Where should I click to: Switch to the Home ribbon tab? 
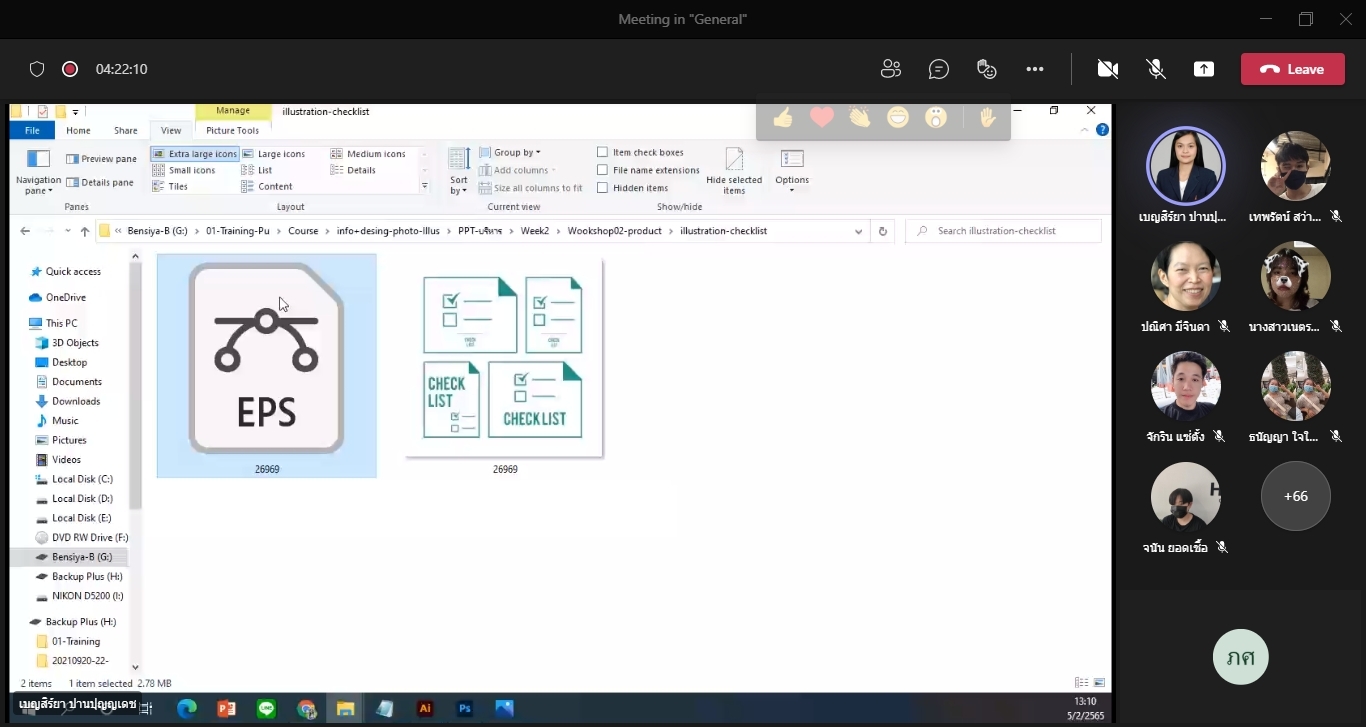(x=78, y=130)
